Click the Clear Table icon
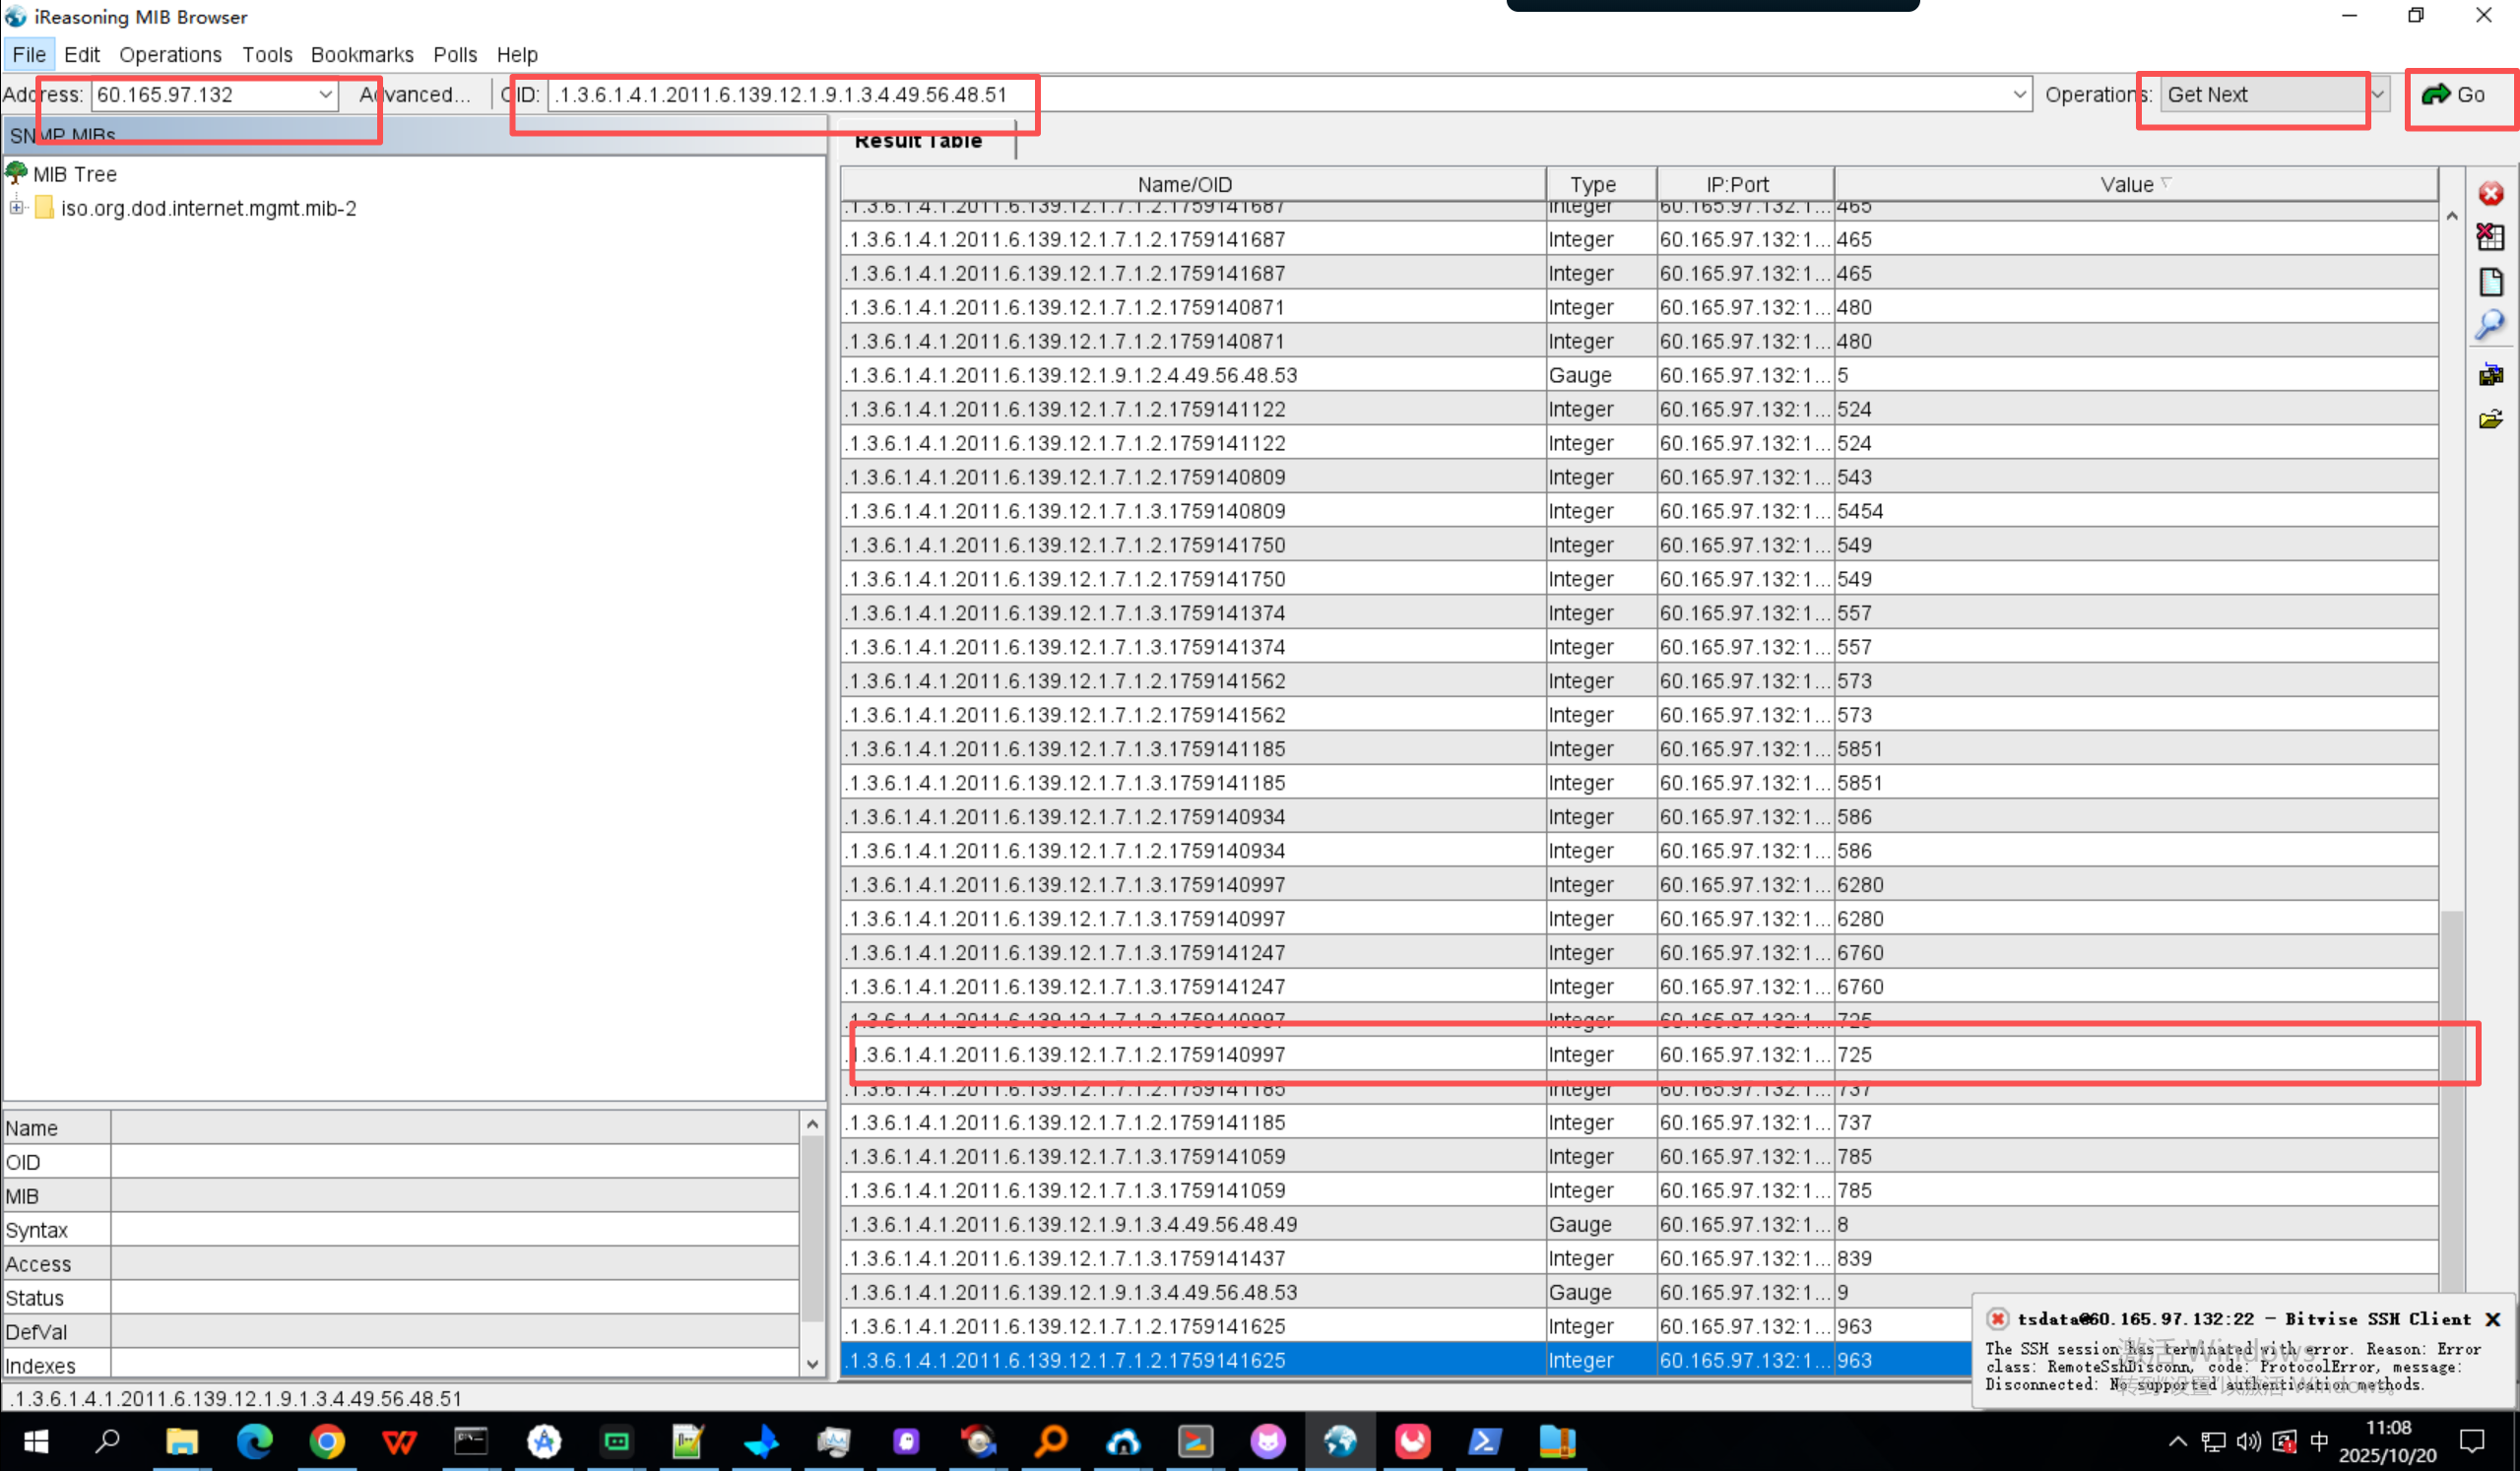The height and width of the screenshot is (1471, 2520). (2490, 237)
